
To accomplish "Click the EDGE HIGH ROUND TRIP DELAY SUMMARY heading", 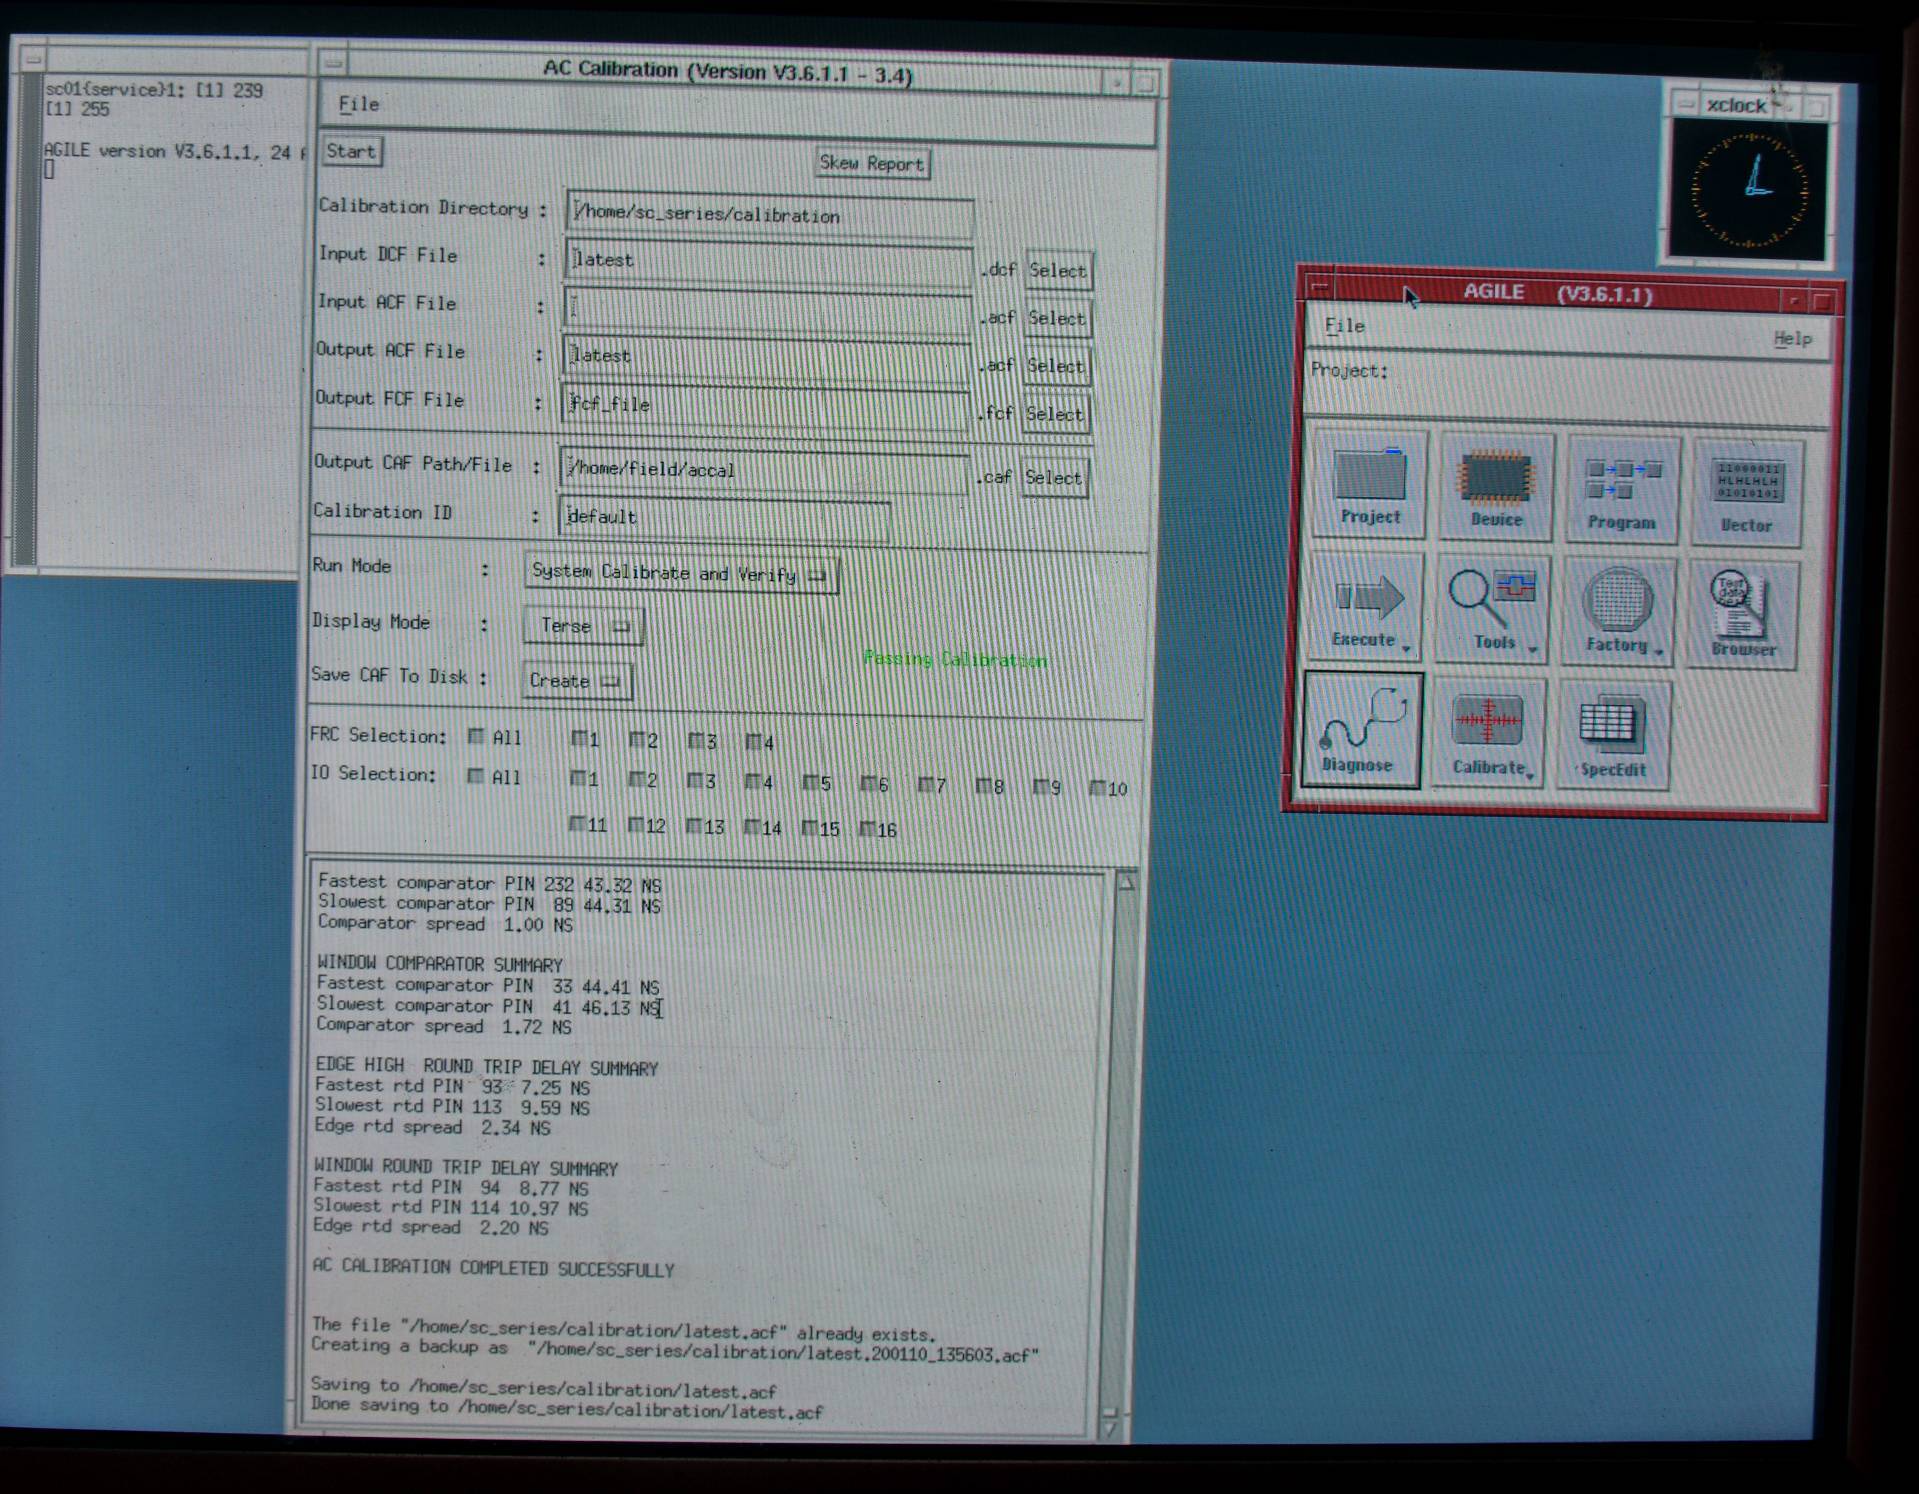I will pyautogui.click(x=487, y=1067).
